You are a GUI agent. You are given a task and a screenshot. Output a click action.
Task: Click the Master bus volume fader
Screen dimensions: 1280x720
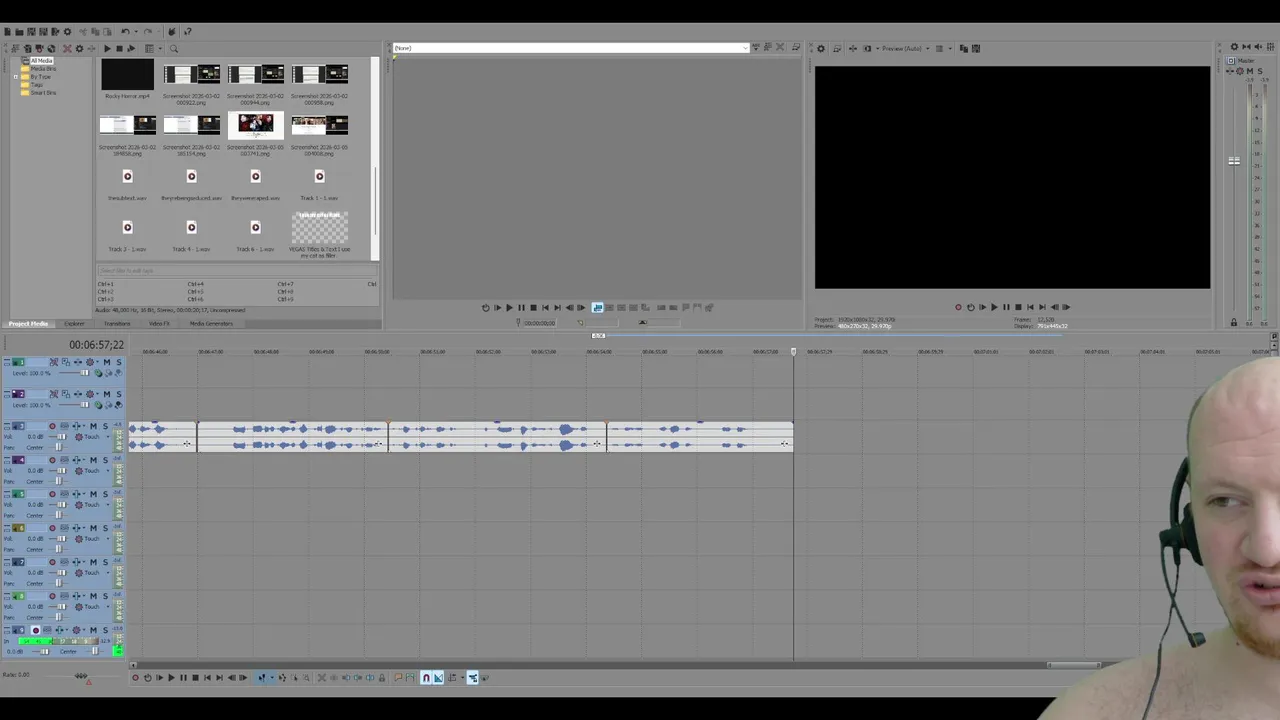point(1234,160)
